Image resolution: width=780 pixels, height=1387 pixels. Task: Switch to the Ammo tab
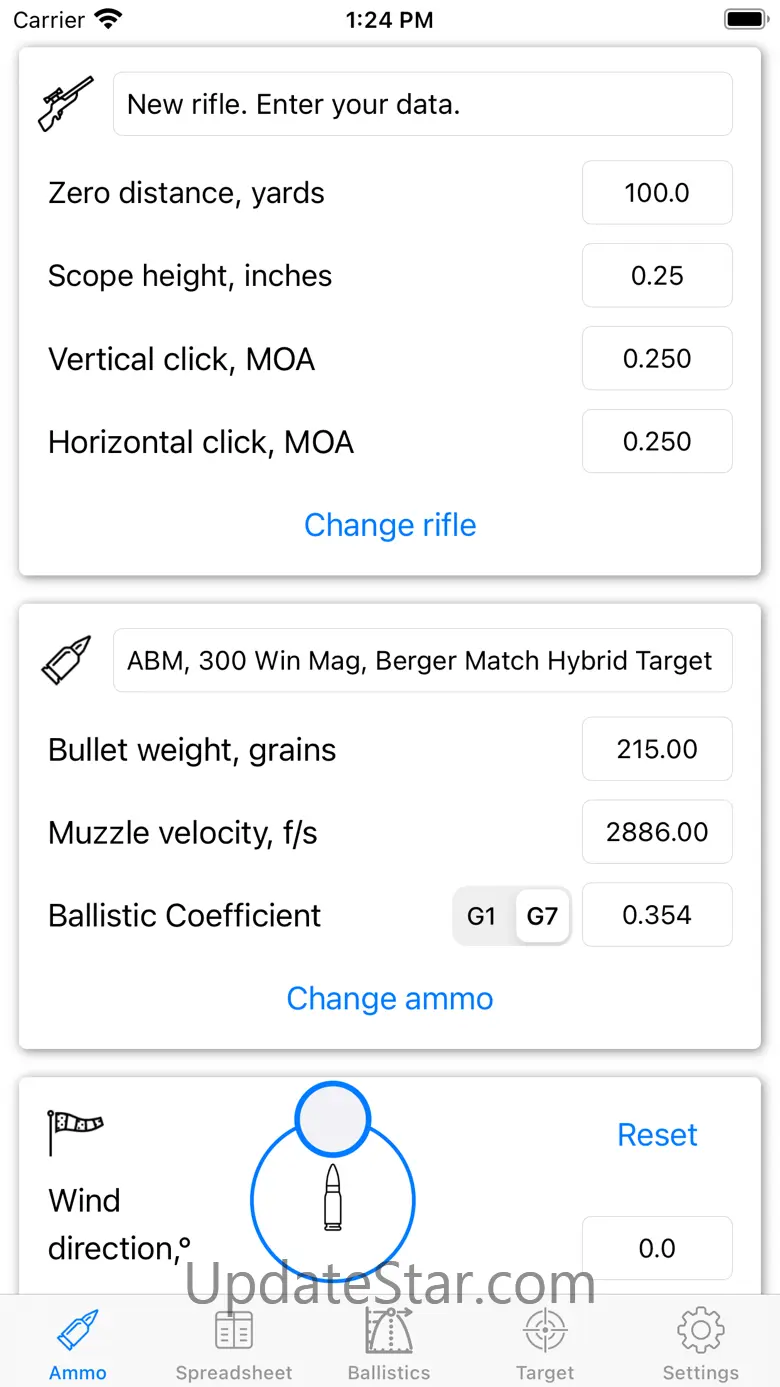tap(78, 1342)
